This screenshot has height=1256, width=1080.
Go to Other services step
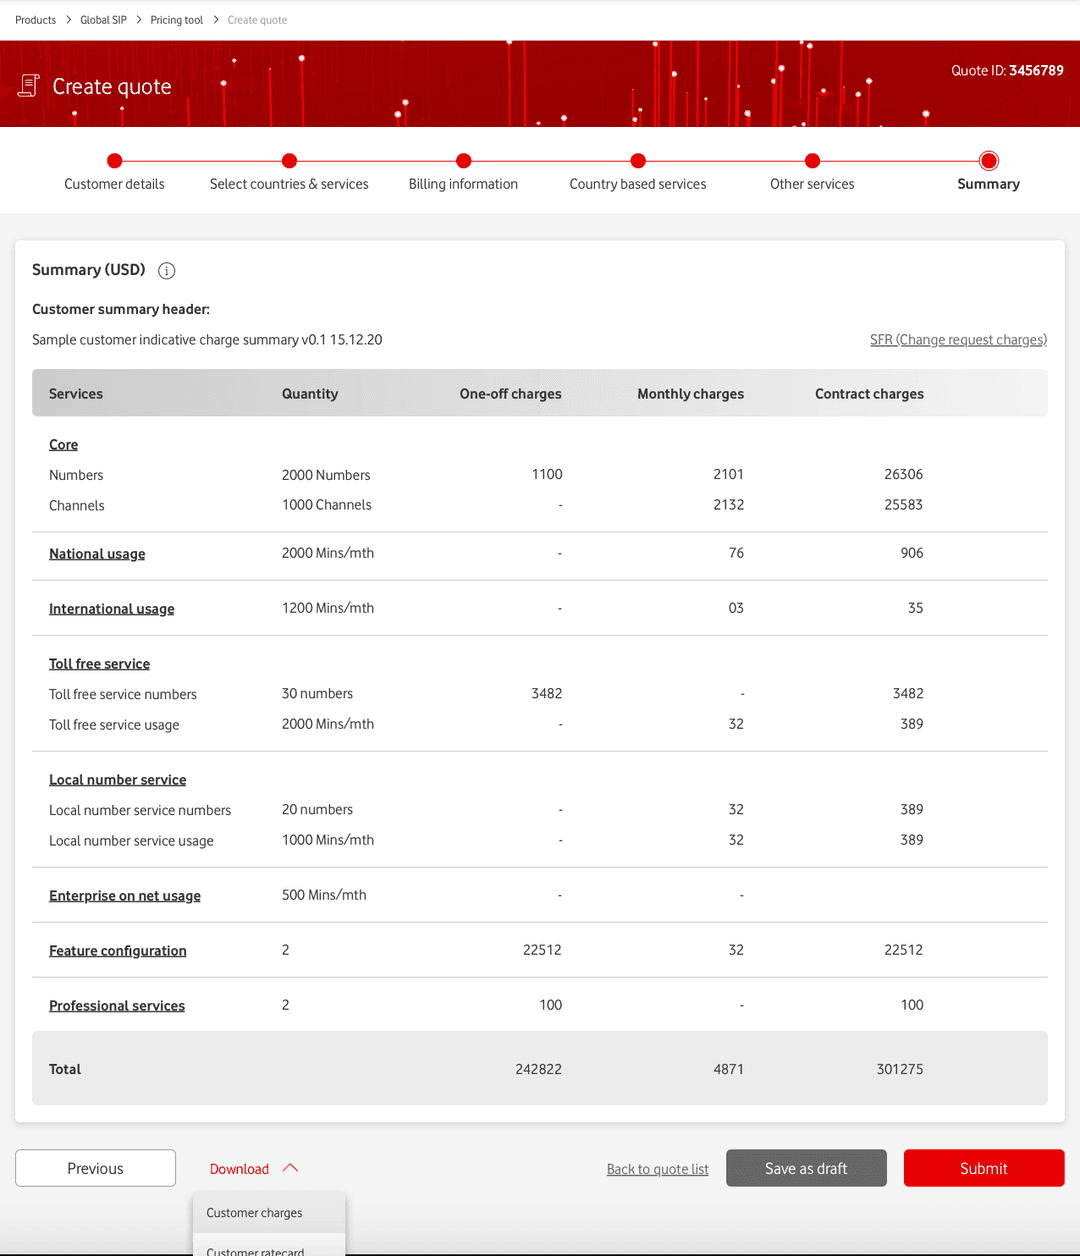coord(812,184)
